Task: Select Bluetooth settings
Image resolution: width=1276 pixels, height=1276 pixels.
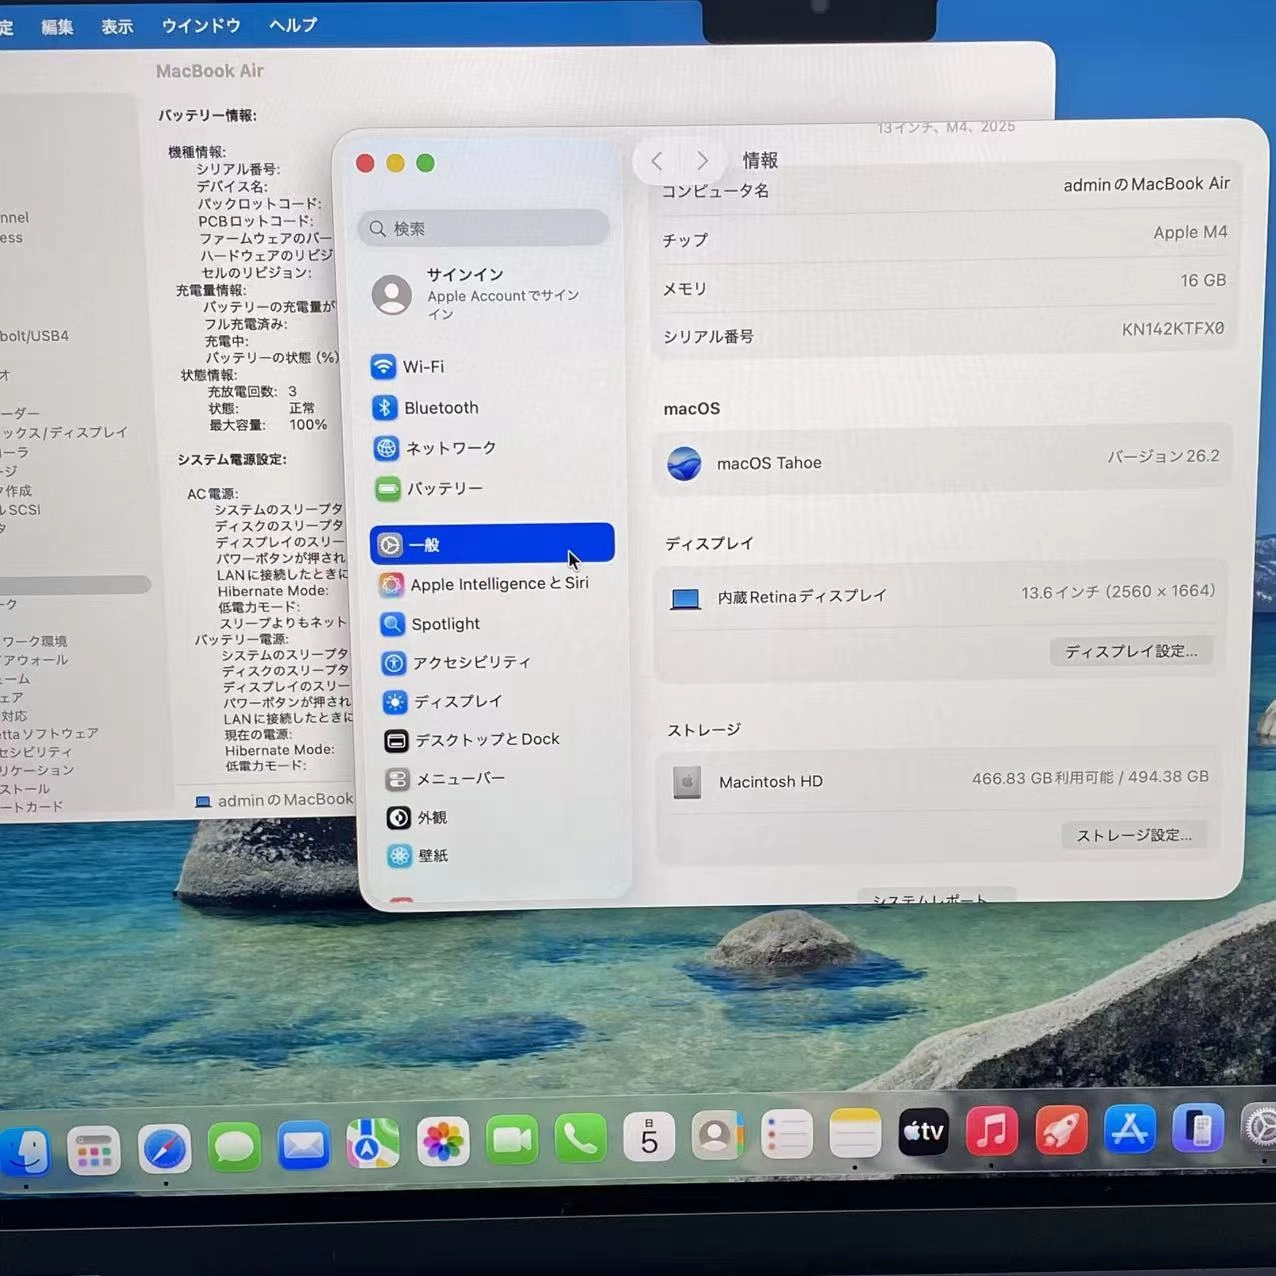Action: click(441, 407)
